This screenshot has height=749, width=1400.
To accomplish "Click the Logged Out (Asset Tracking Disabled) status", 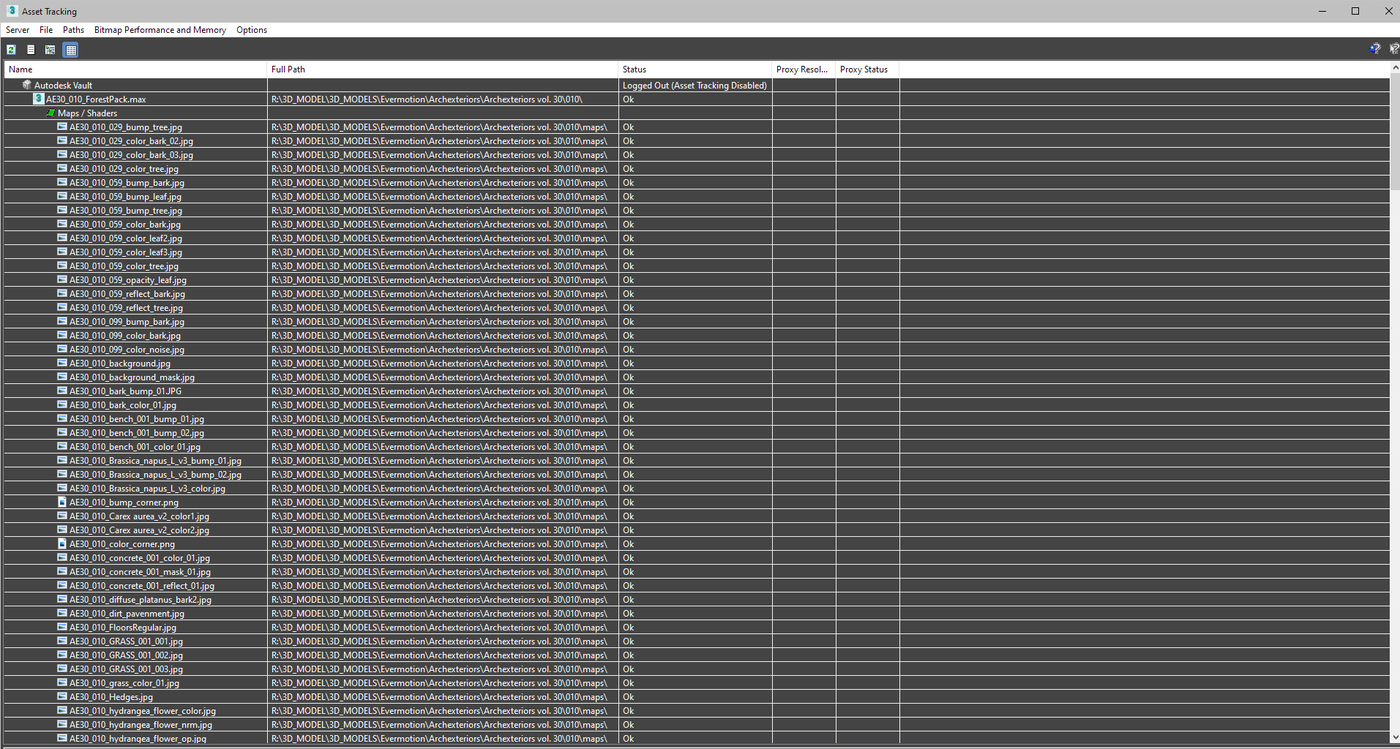I will pyautogui.click(x=695, y=85).
